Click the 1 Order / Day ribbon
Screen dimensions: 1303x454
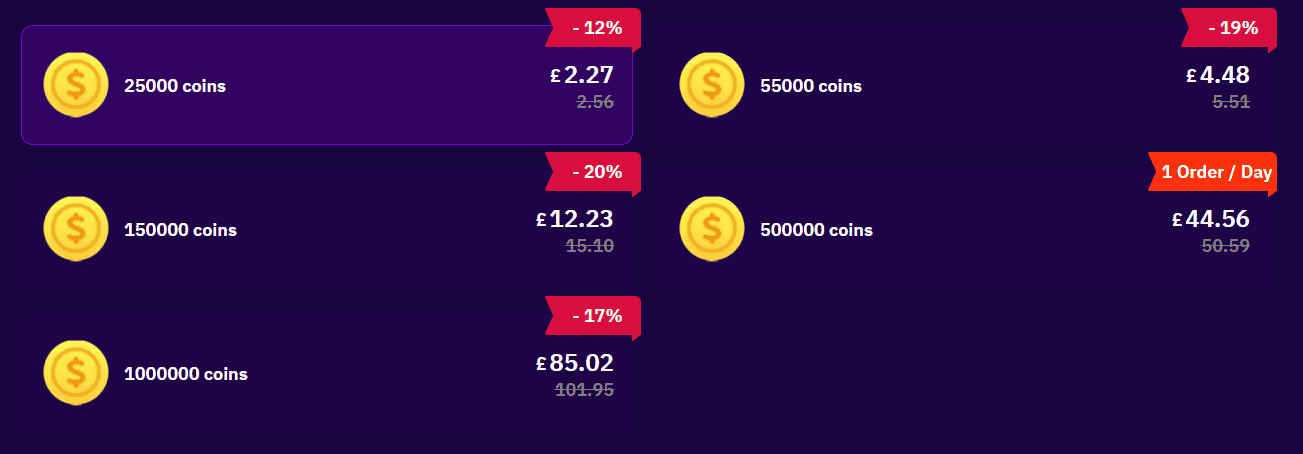(1212, 172)
